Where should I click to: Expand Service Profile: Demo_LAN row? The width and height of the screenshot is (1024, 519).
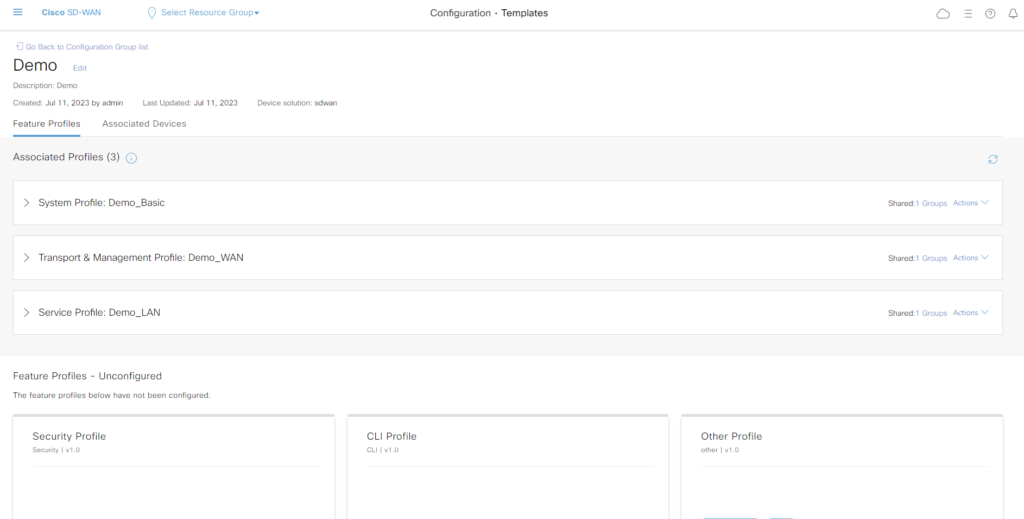[27, 313]
